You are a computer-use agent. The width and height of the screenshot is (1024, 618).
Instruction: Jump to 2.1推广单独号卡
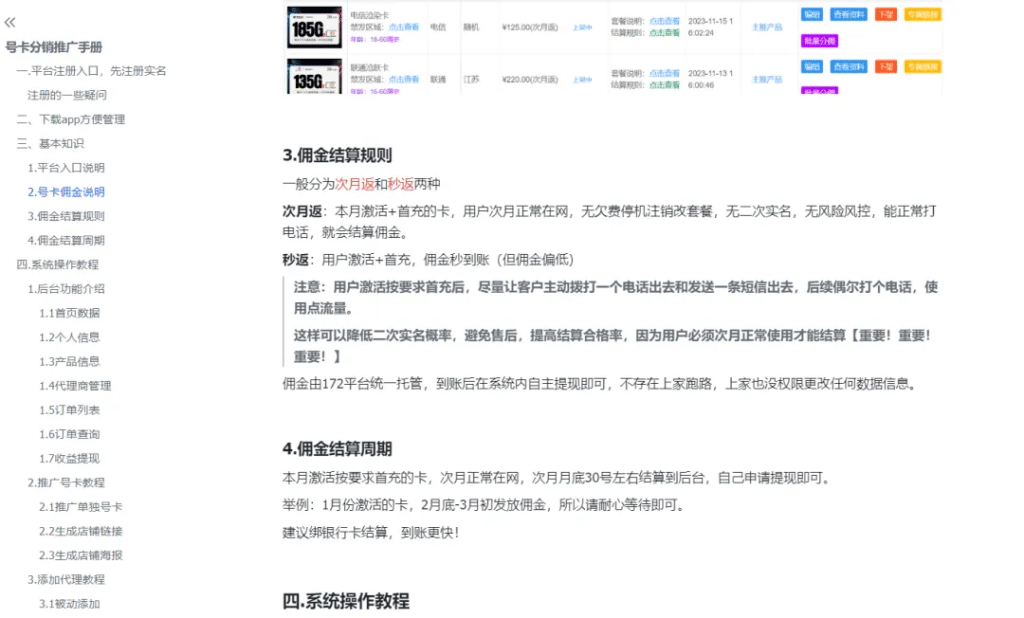80,506
